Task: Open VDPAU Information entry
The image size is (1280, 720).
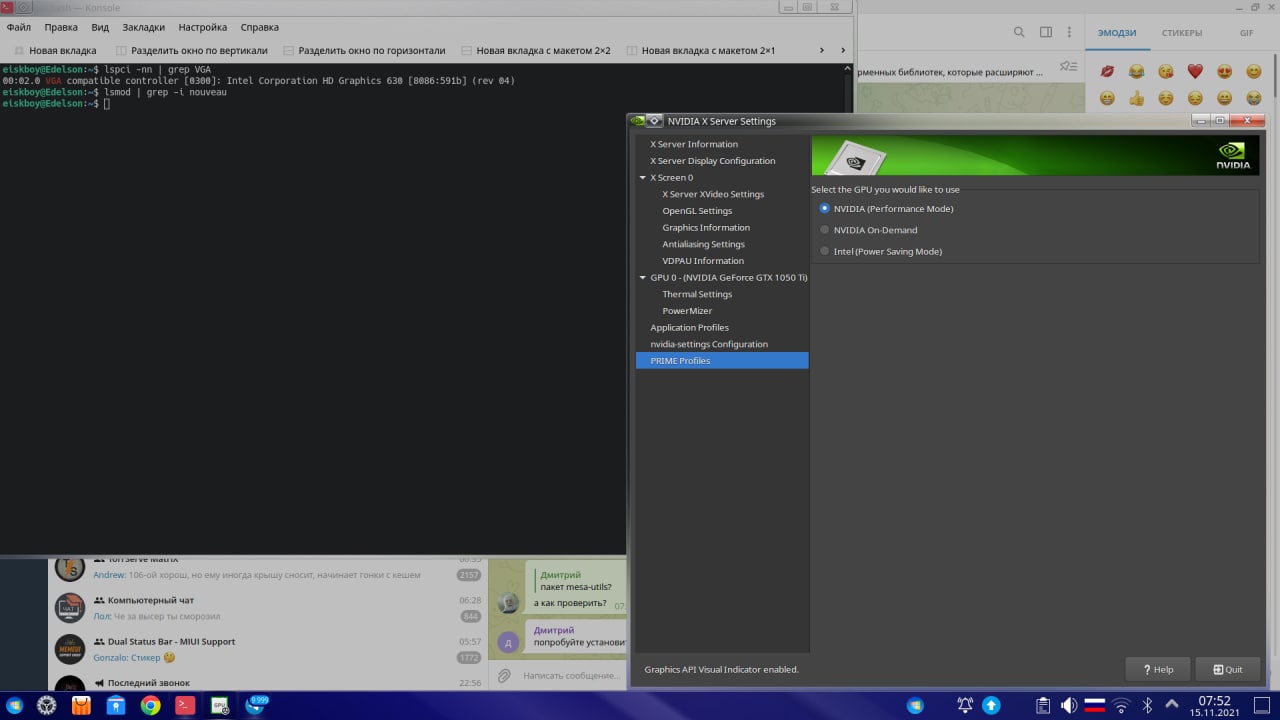Action: (x=703, y=261)
